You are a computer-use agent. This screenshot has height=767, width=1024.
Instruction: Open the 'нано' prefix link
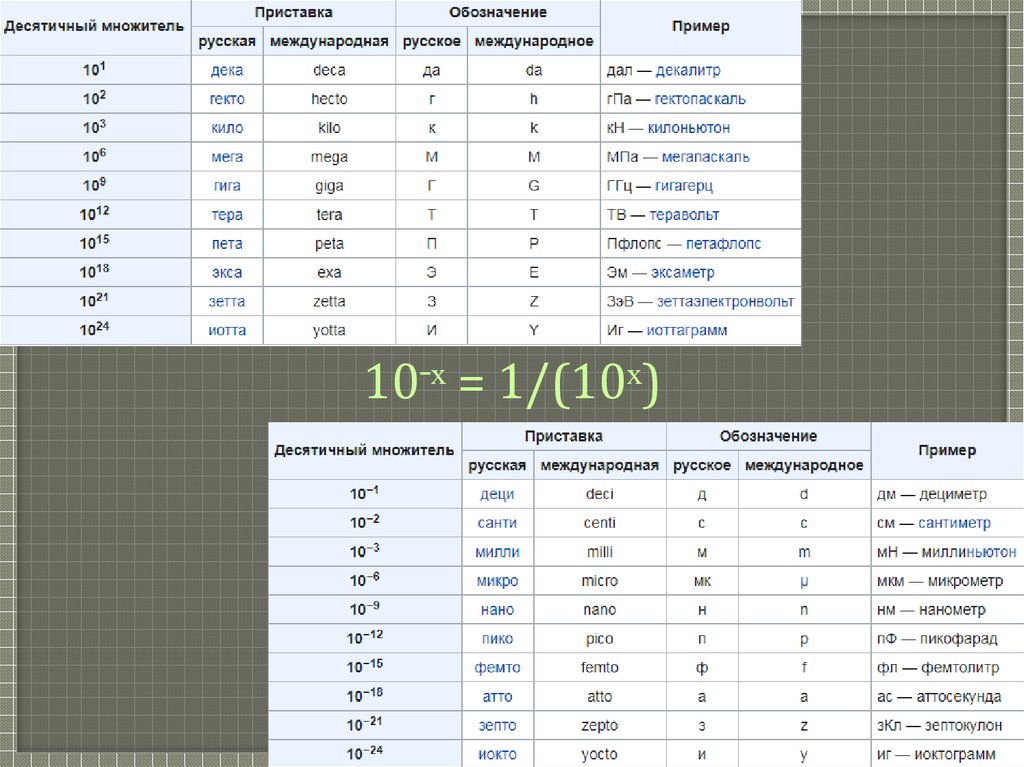(497, 610)
